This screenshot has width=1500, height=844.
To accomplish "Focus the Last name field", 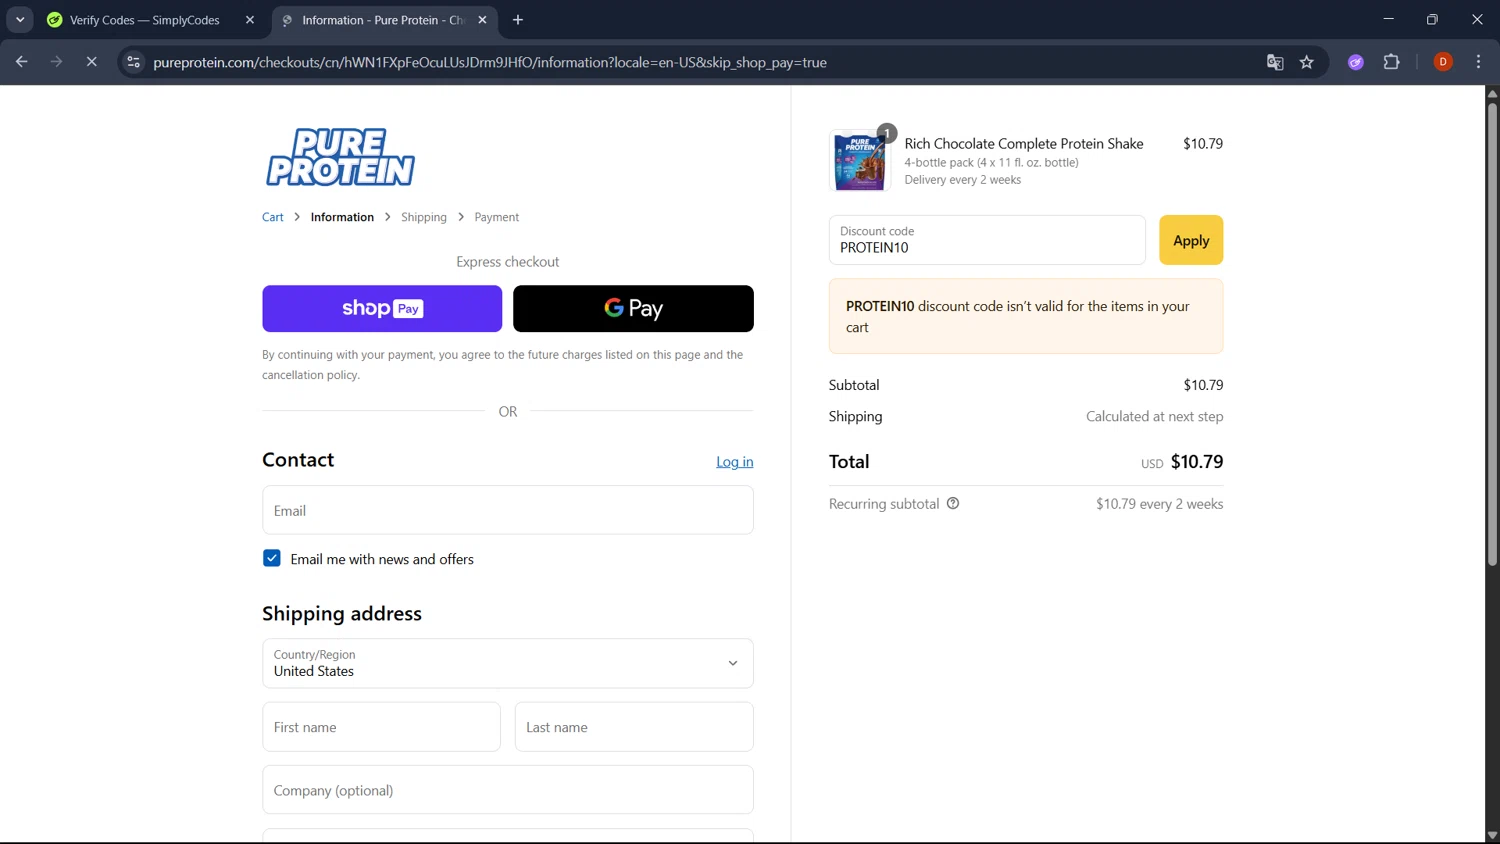I will 634,727.
